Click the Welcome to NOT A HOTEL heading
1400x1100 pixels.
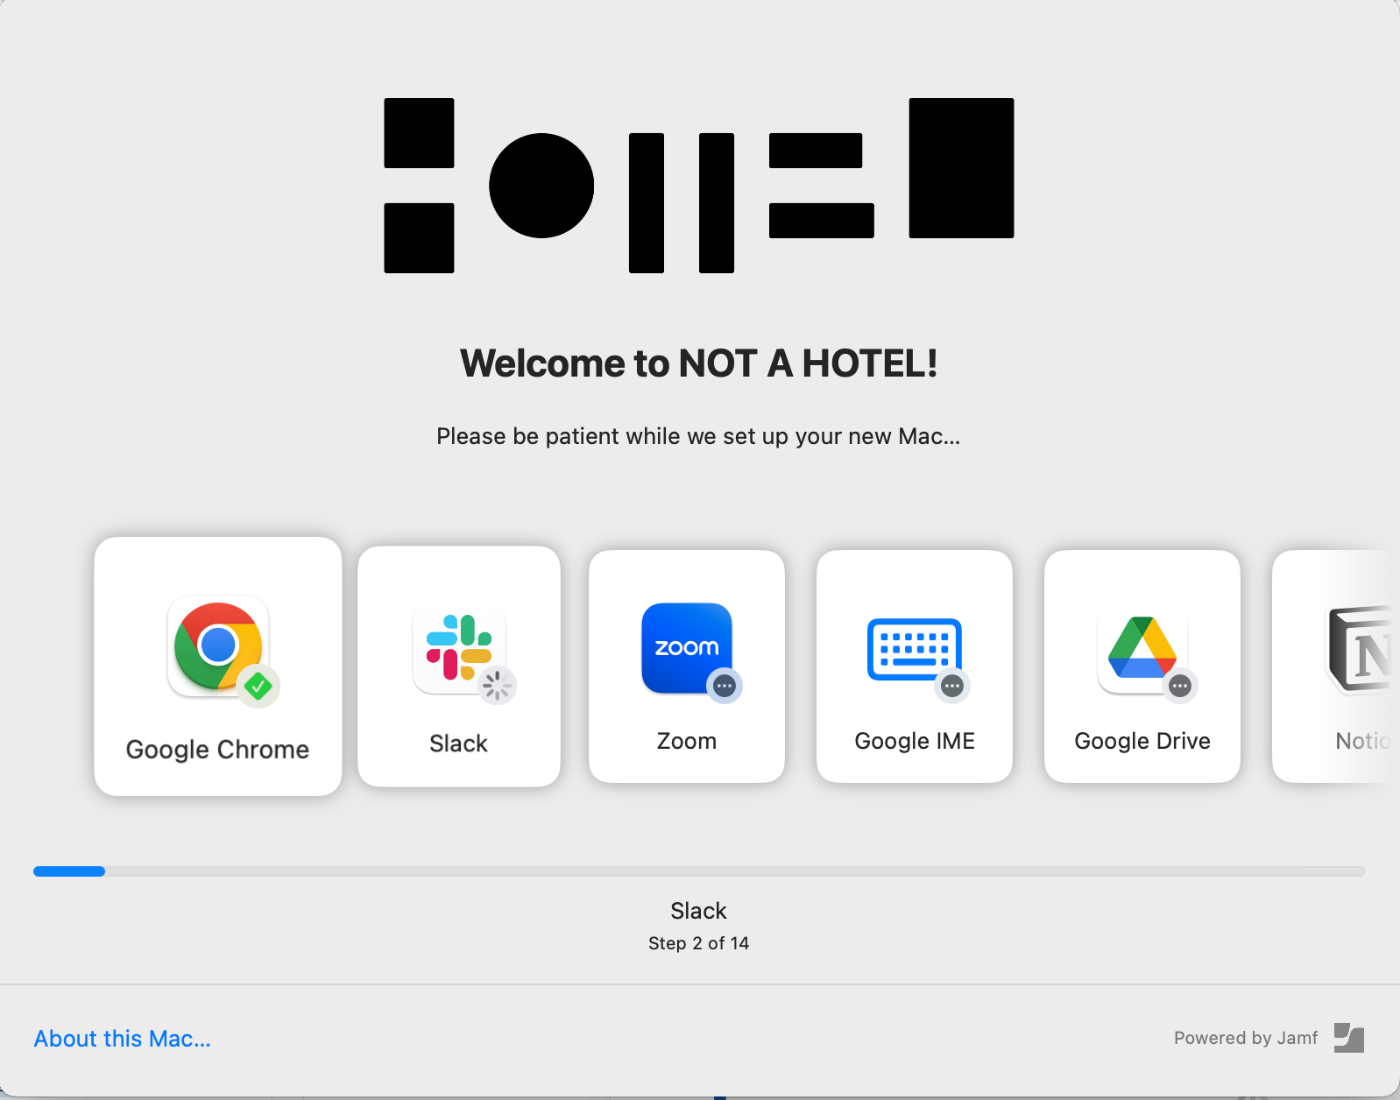[699, 363]
